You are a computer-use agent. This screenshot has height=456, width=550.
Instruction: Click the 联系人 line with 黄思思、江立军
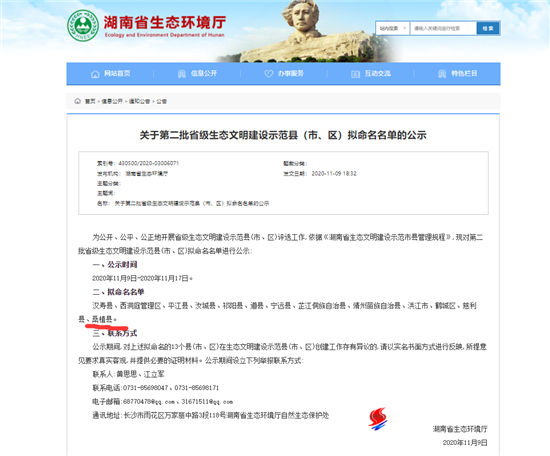pyautogui.click(x=128, y=374)
